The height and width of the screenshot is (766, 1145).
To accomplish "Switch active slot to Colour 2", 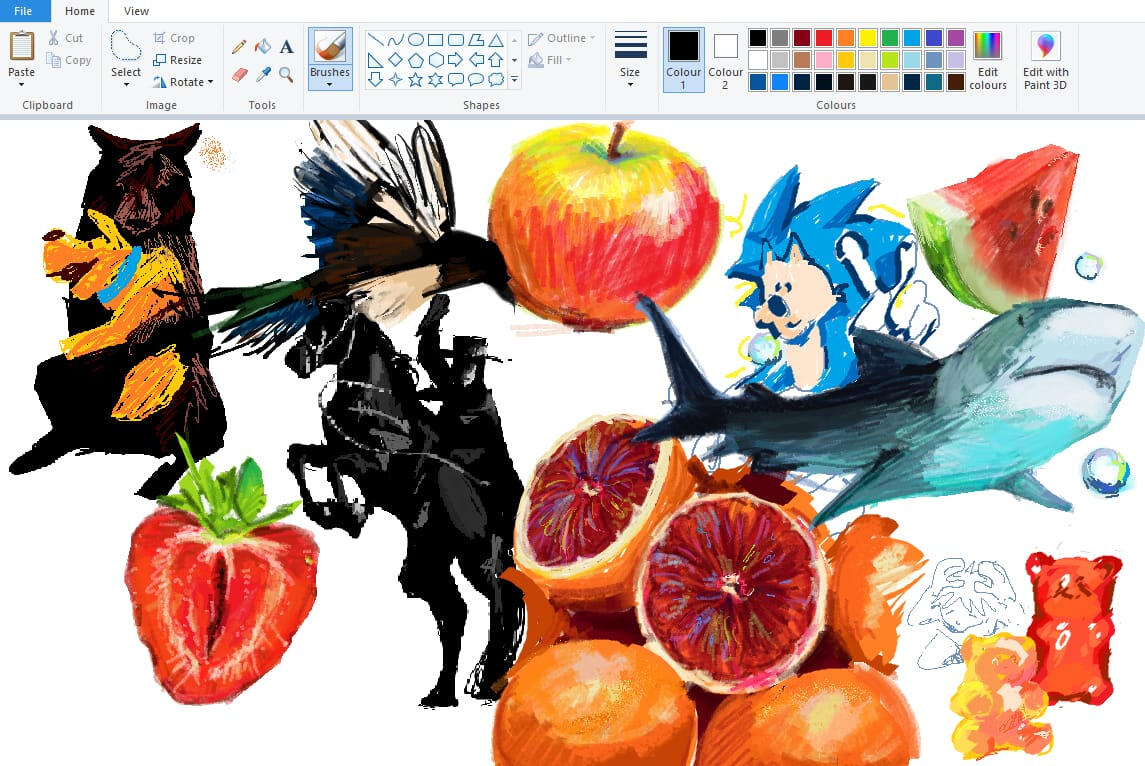I will 725,59.
